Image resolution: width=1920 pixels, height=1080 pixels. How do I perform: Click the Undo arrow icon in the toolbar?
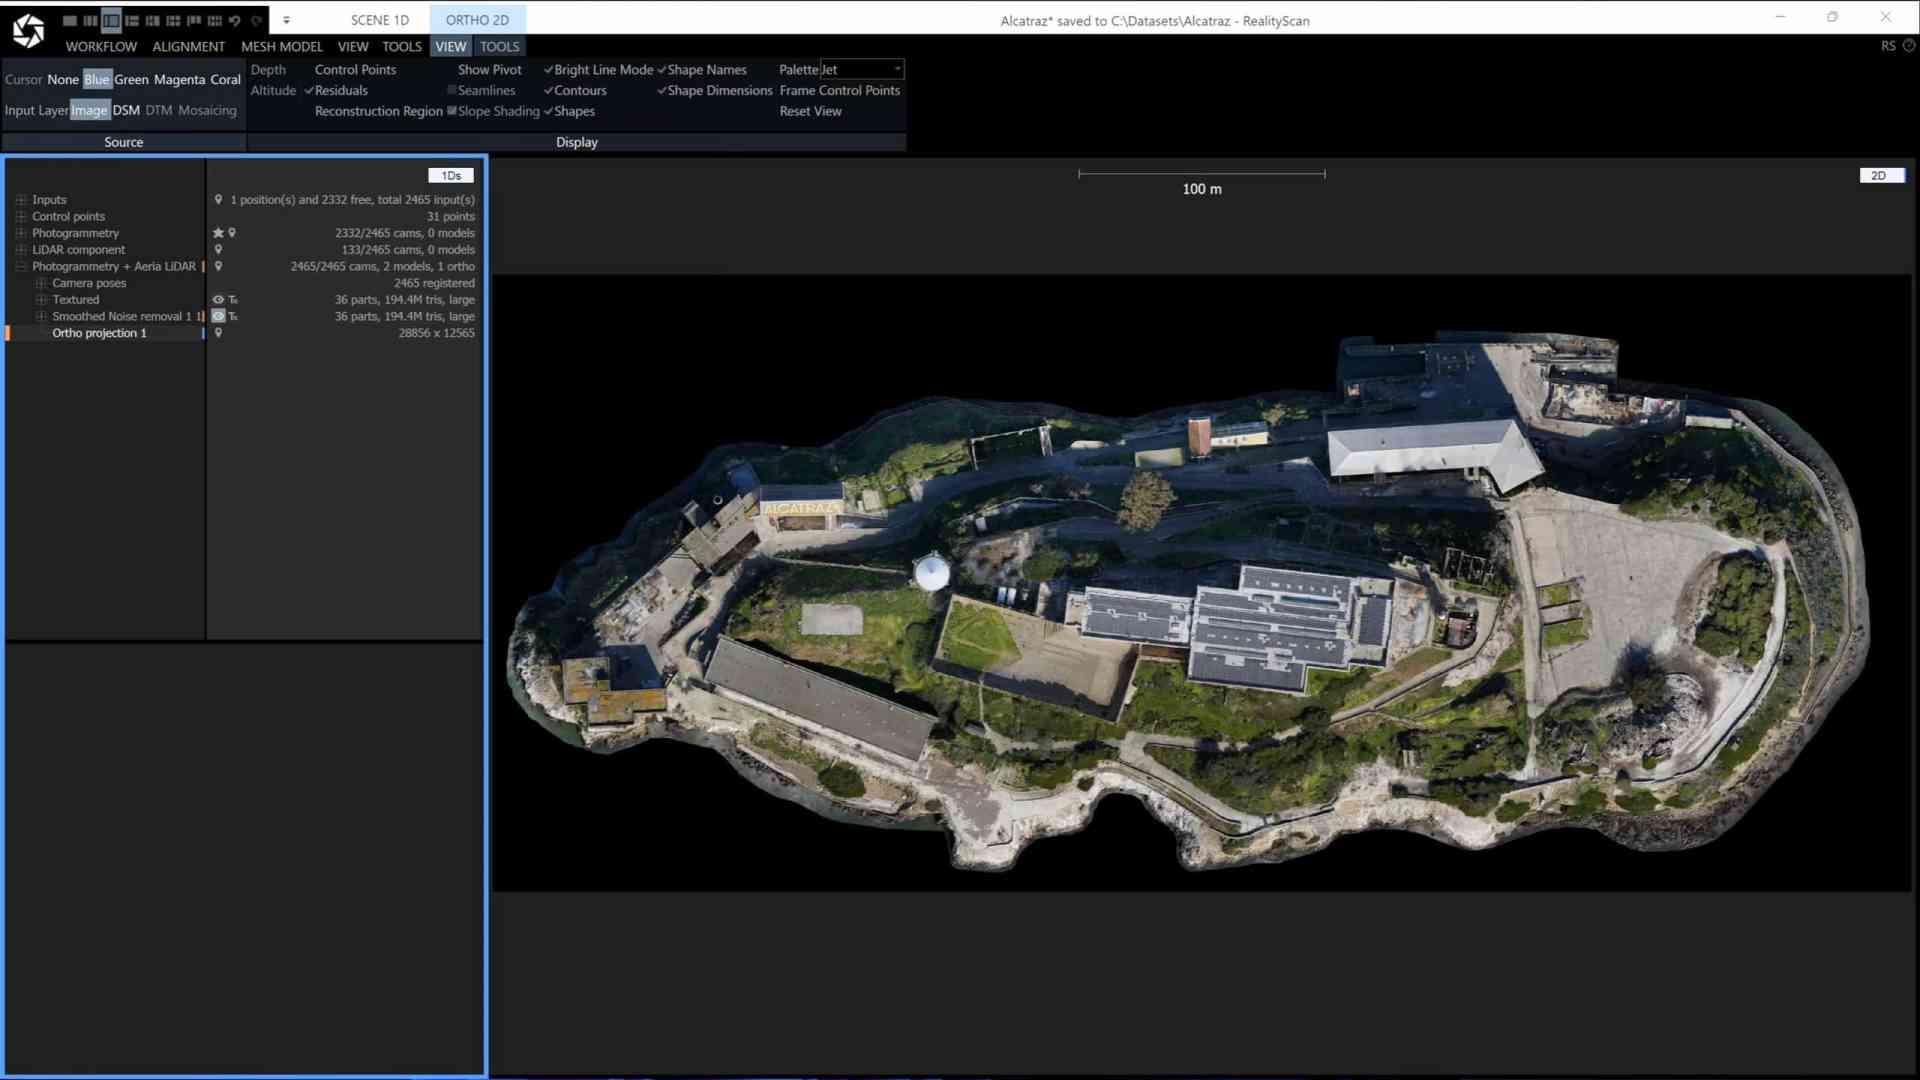click(236, 21)
